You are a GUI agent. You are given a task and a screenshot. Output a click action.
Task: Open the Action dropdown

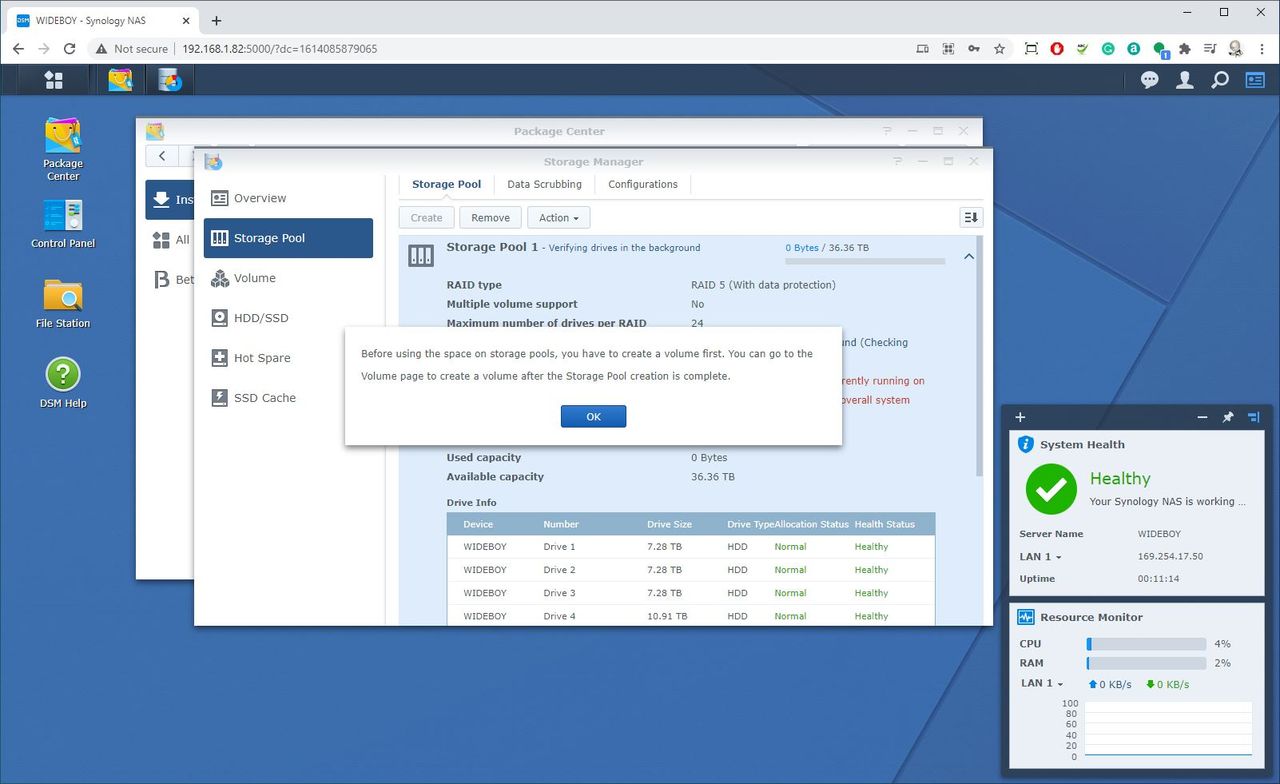tap(559, 217)
